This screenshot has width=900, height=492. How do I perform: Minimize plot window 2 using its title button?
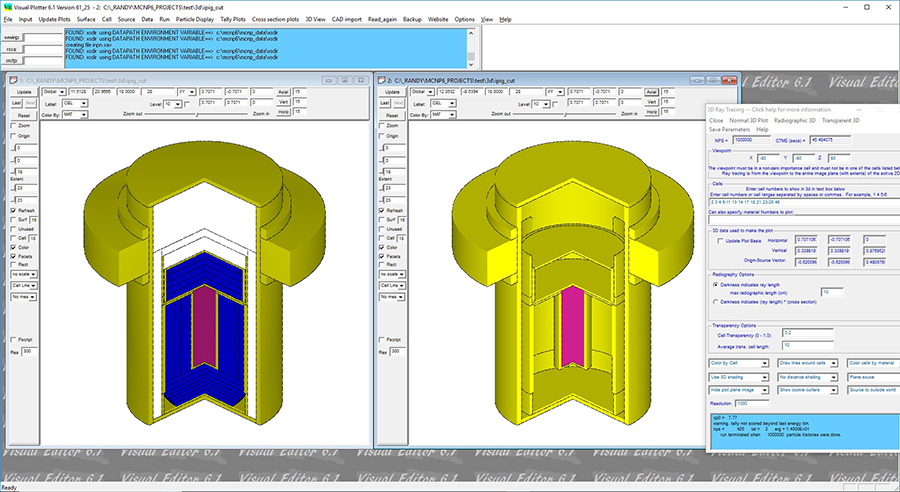tap(697, 80)
